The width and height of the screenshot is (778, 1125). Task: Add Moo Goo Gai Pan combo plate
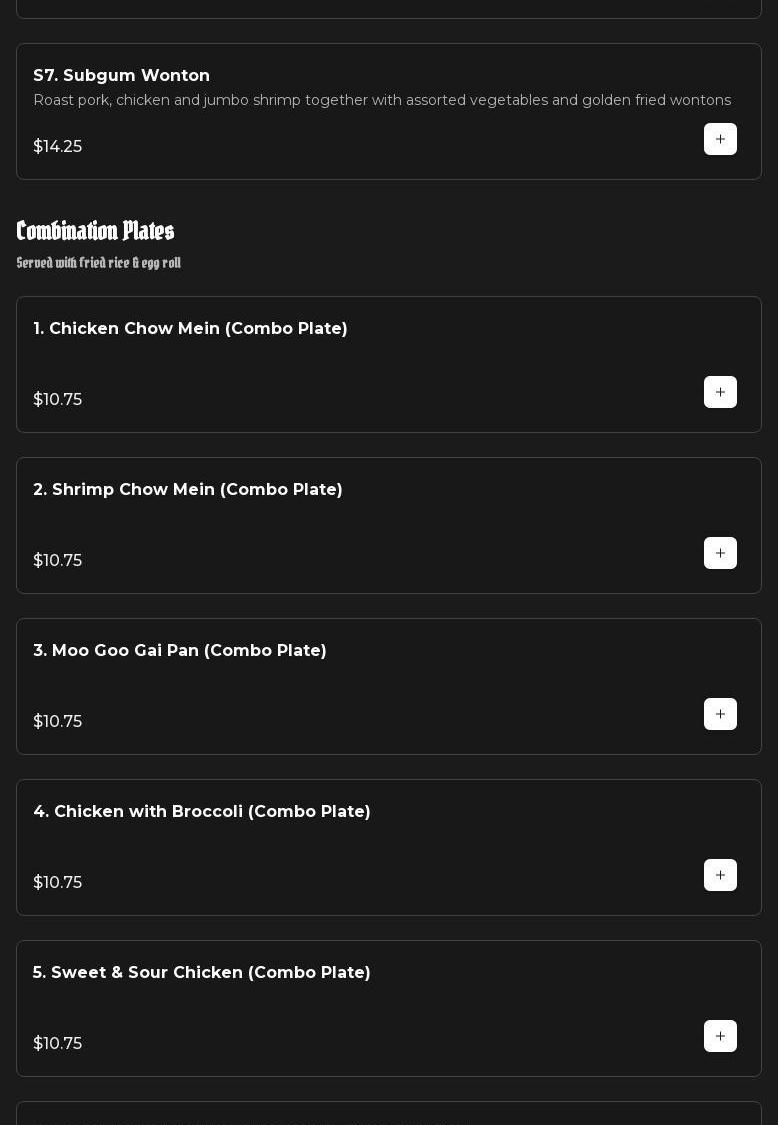tap(720, 714)
